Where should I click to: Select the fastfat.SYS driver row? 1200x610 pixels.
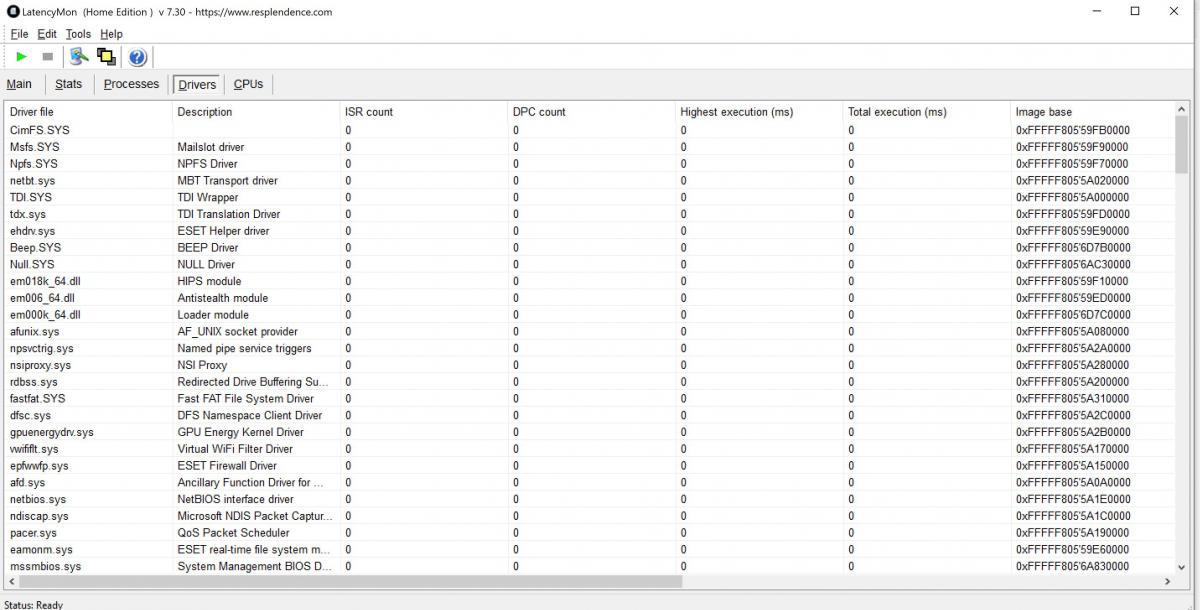pos(590,398)
